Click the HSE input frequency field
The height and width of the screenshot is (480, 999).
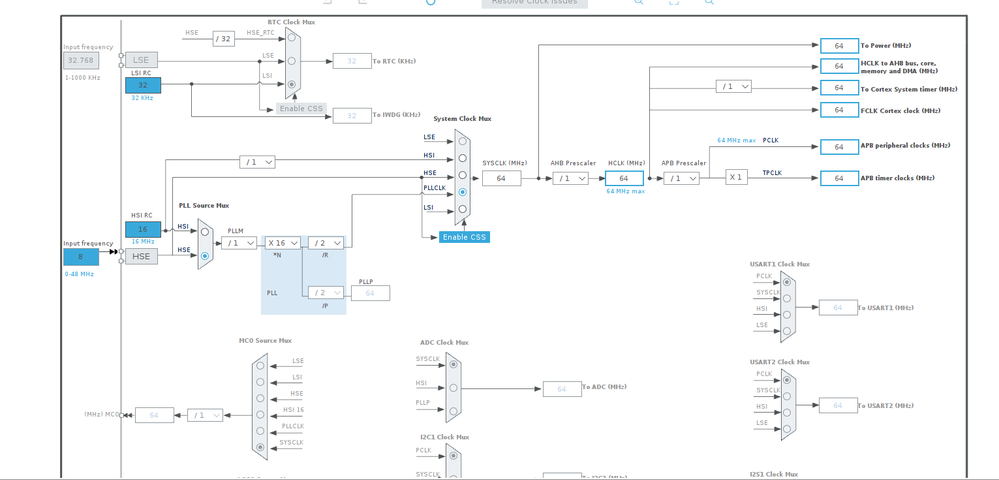(81, 257)
